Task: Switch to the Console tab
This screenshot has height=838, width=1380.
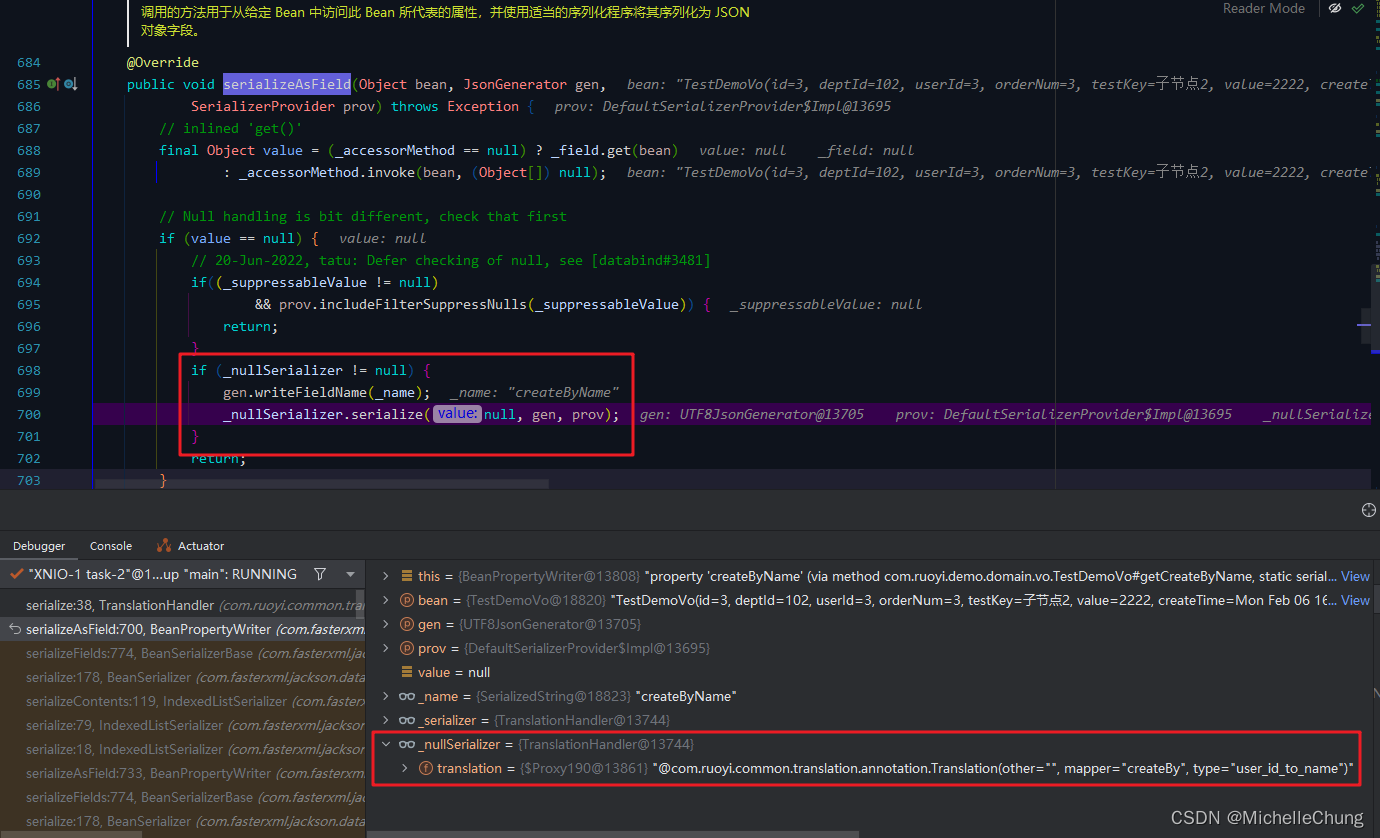Action: pyautogui.click(x=111, y=546)
